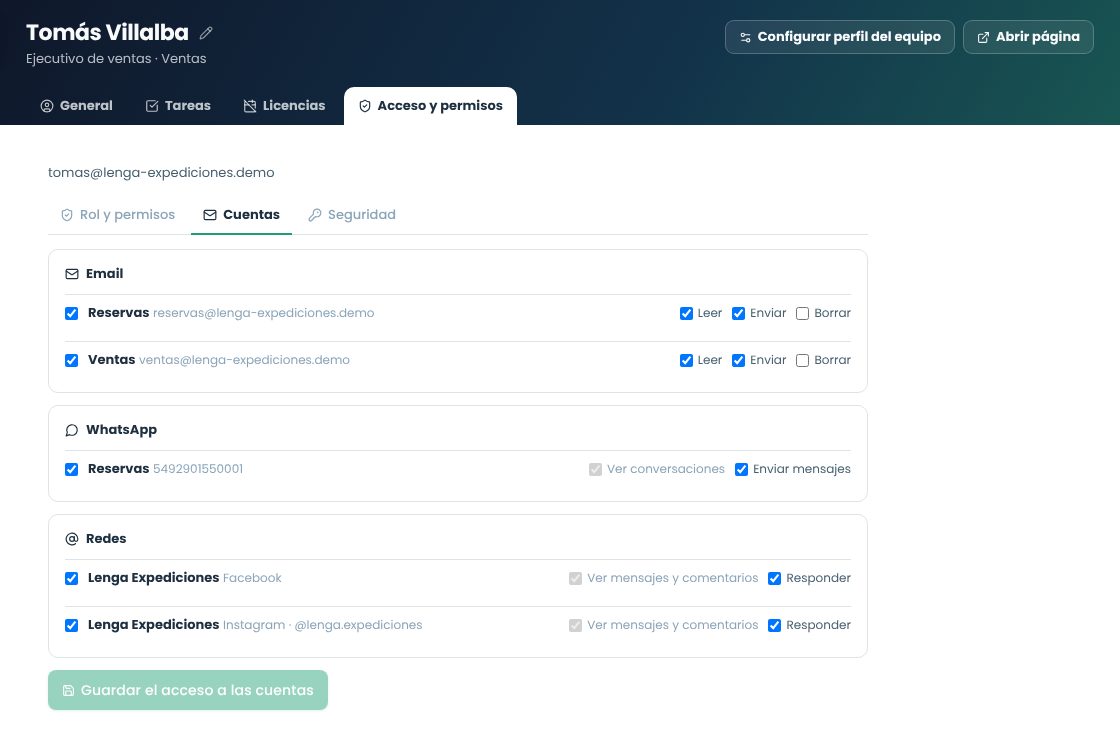Click Guardar el acceso a las cuentas
Screen dimensions: 1120x740
coord(188,690)
